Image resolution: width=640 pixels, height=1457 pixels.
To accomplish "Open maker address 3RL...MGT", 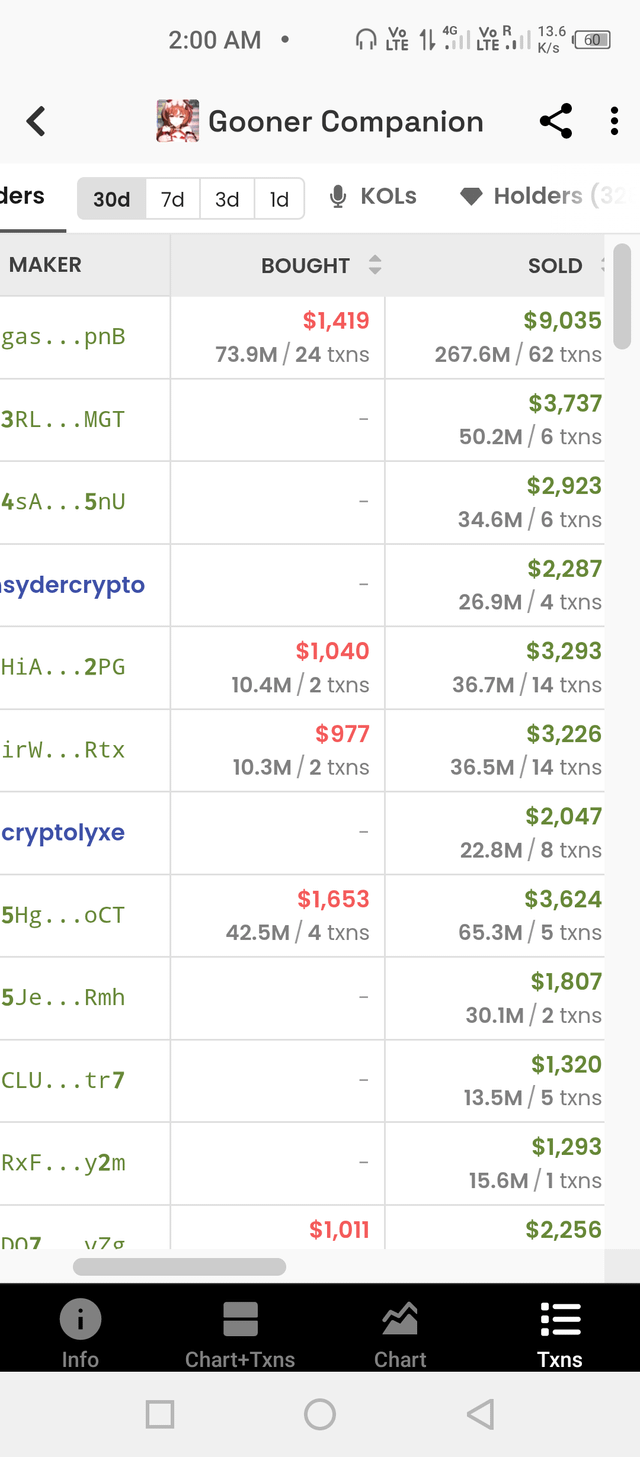I will [x=63, y=419].
